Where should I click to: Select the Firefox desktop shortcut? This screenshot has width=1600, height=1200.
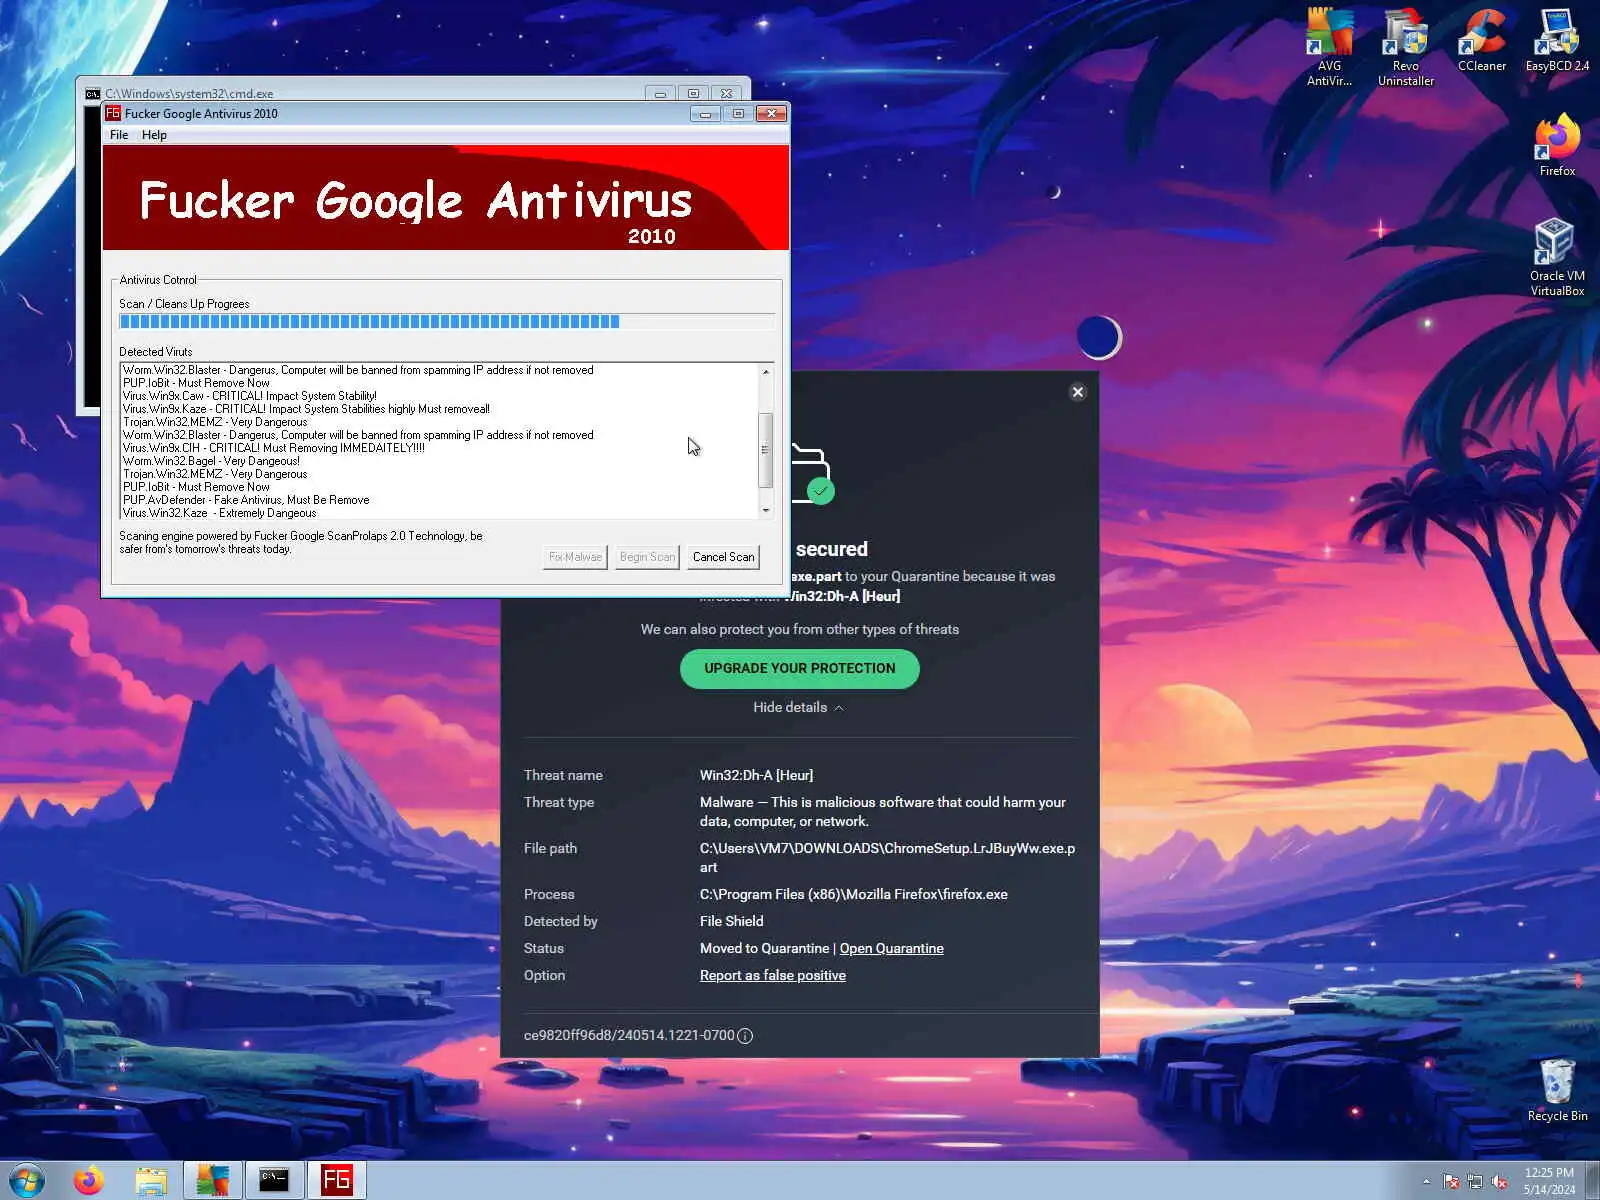click(x=1557, y=146)
